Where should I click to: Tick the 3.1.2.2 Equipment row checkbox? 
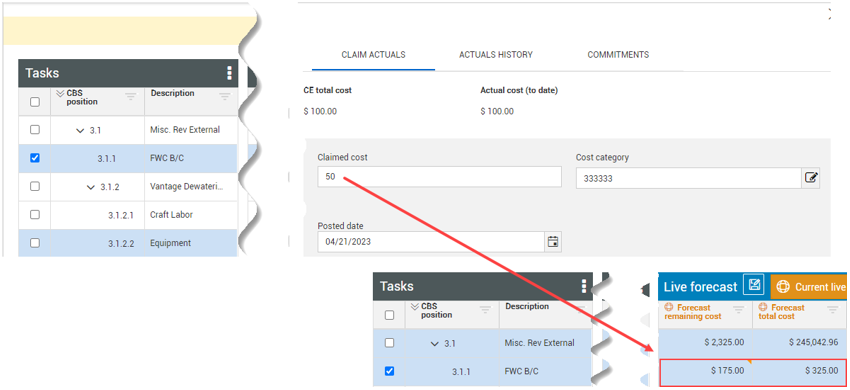point(35,243)
